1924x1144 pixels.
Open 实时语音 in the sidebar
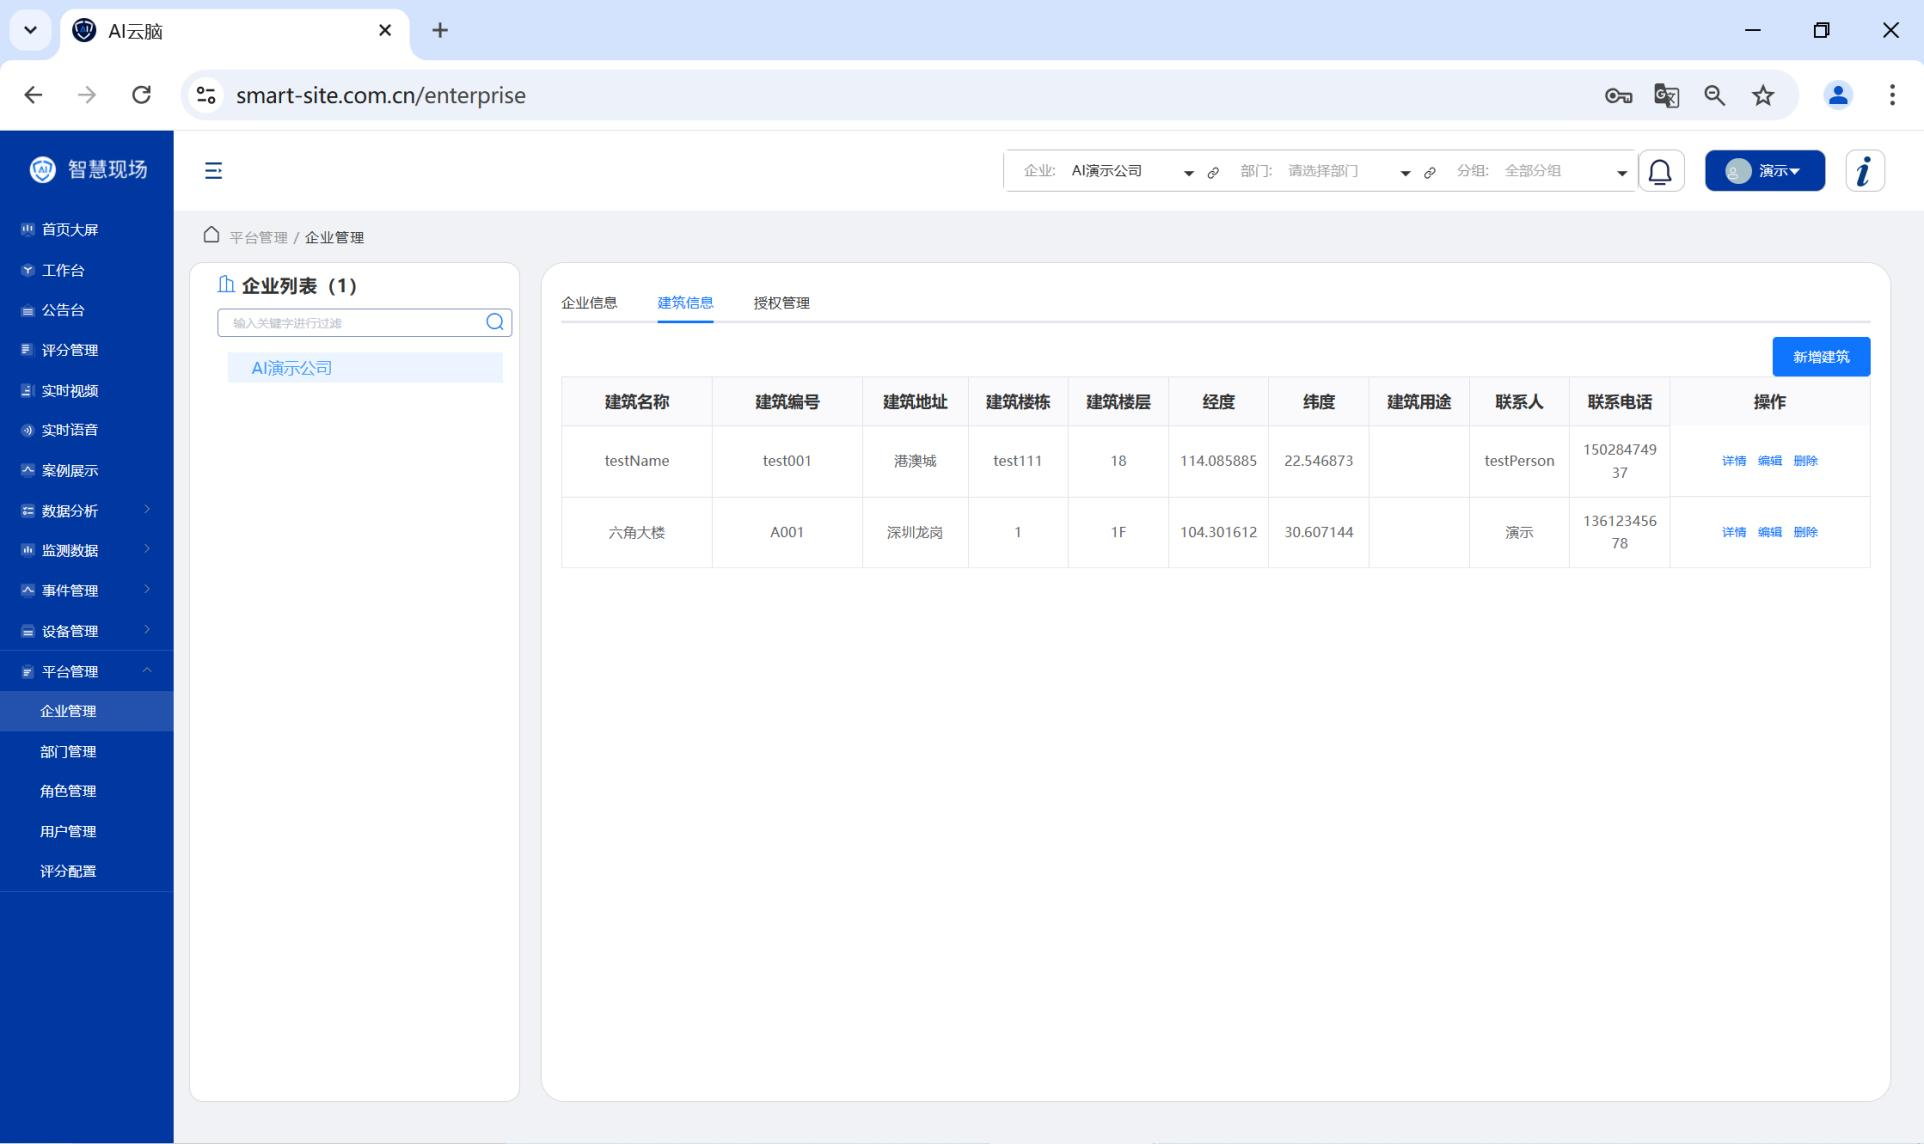86,430
